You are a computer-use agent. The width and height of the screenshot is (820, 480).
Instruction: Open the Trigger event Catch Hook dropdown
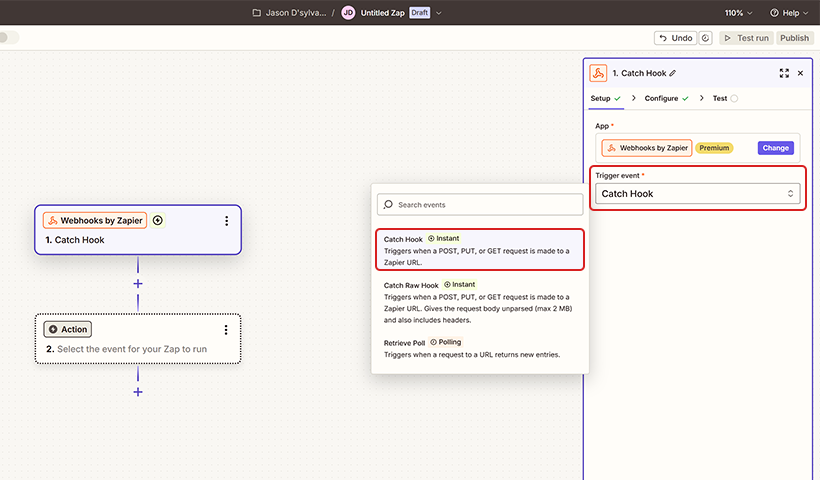(x=698, y=193)
